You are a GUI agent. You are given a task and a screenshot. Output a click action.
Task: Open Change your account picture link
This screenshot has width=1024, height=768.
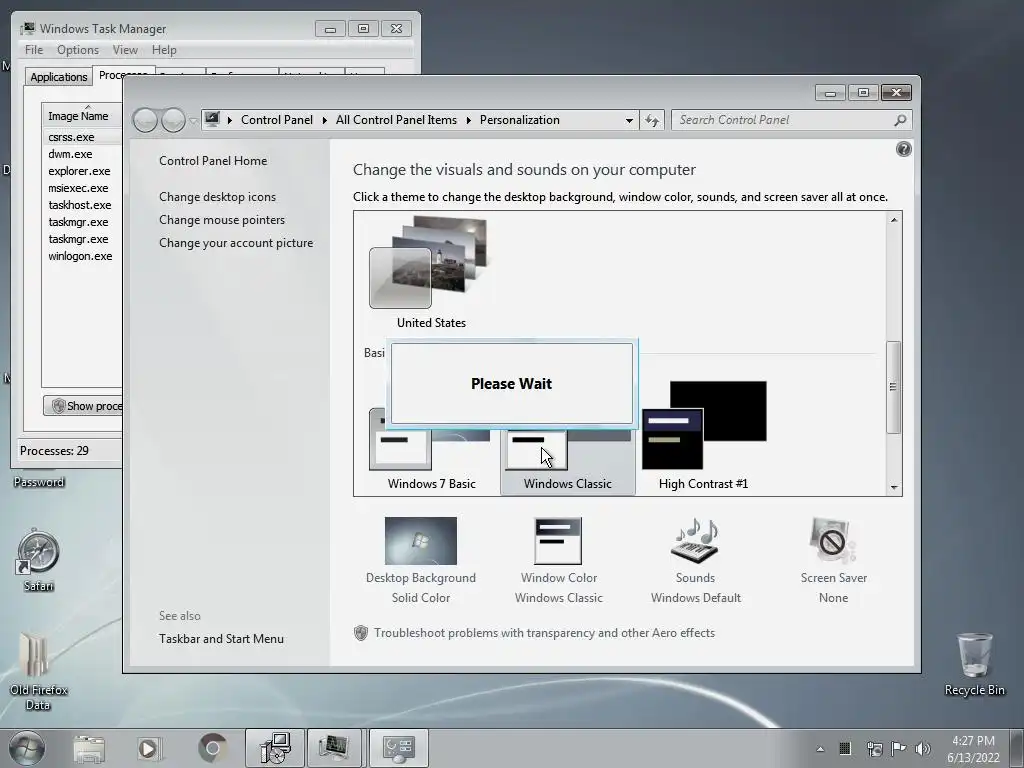click(236, 243)
